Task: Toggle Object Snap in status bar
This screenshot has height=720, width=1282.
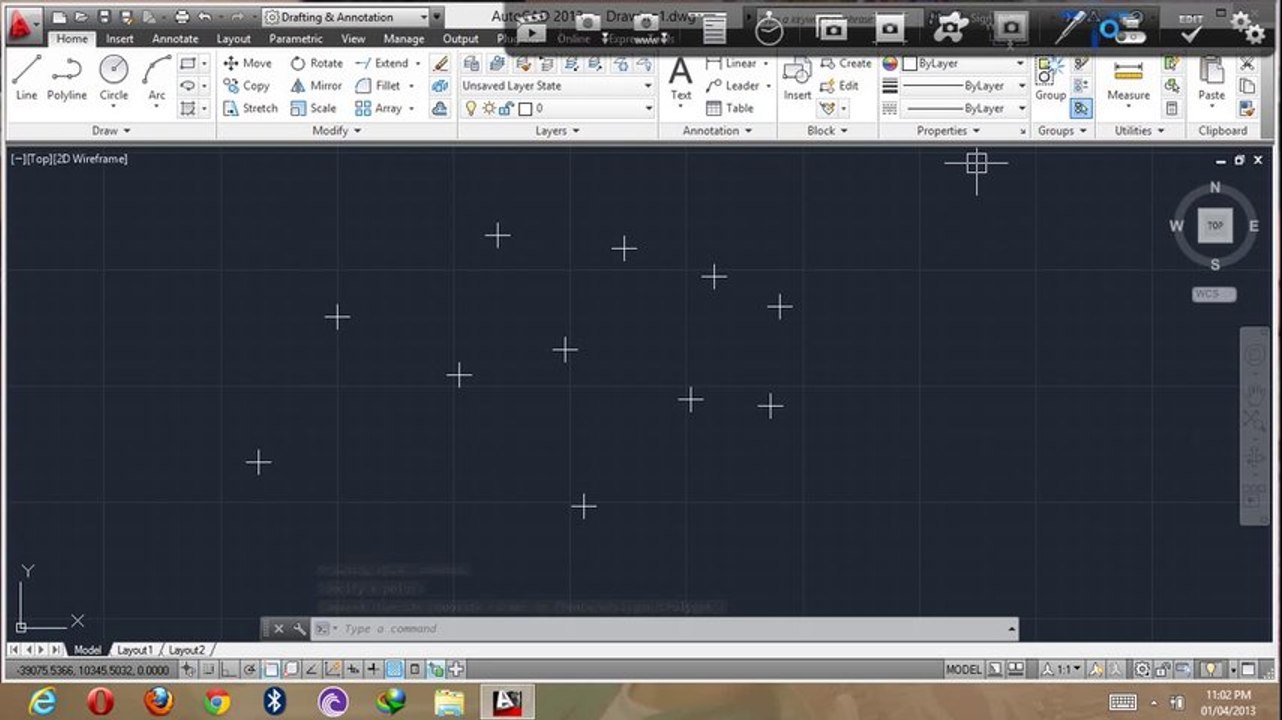Action: coord(271,669)
